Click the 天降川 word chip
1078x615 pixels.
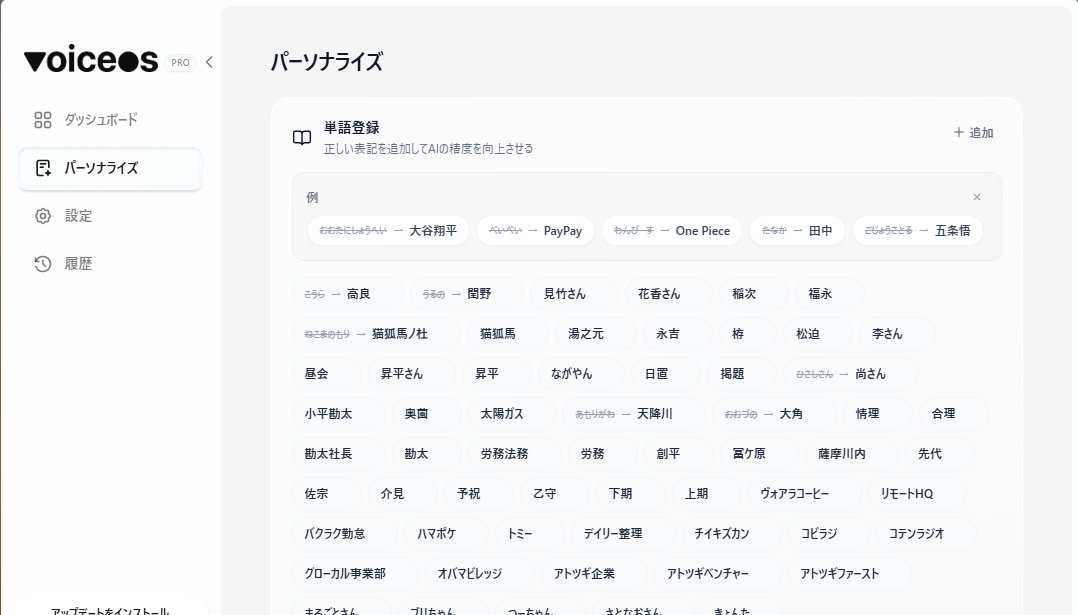[x=634, y=414]
